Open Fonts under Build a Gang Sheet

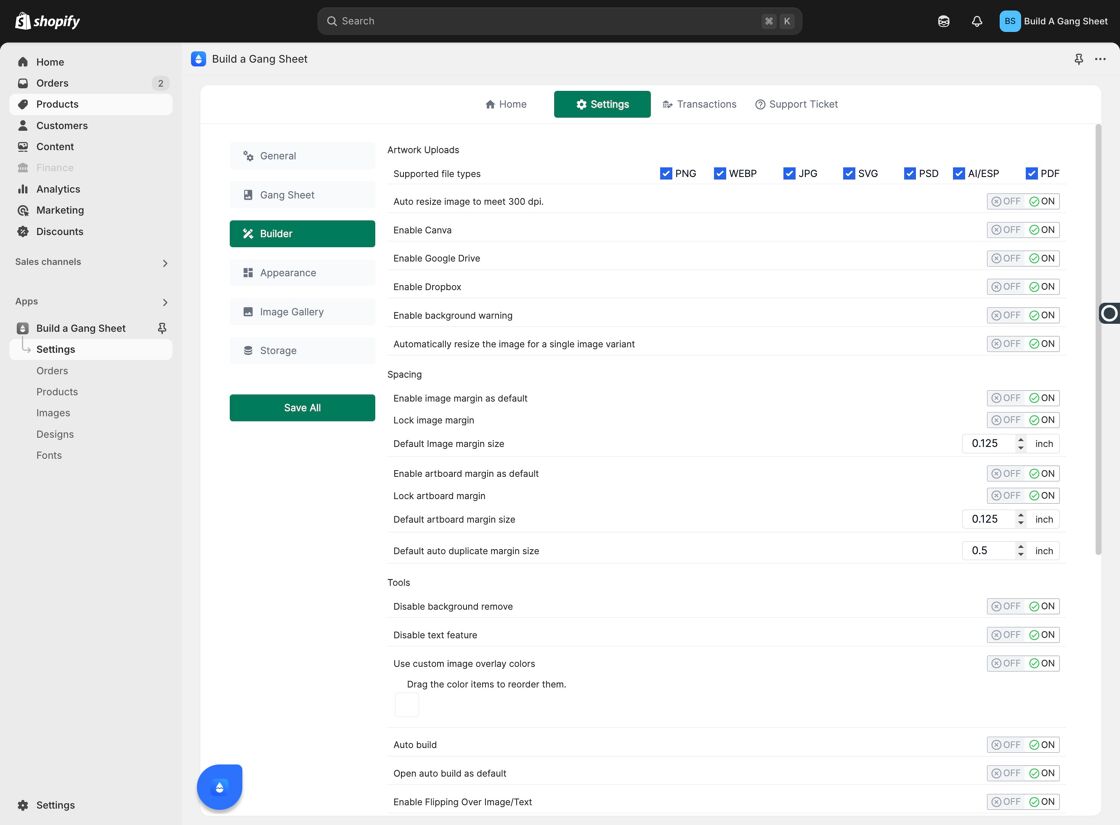(x=49, y=456)
